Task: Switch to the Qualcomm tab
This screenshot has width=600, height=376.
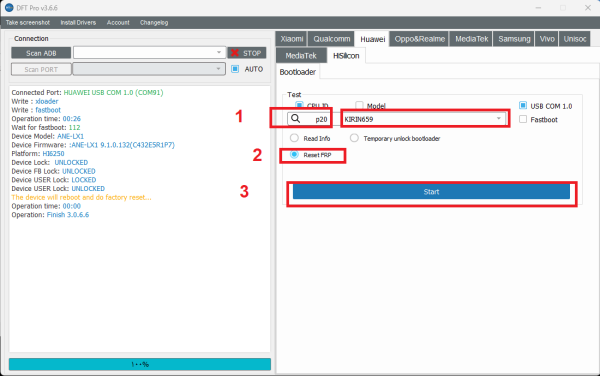Action: 331,39
